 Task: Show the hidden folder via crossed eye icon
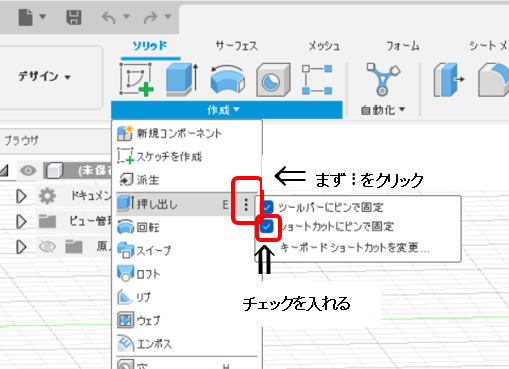point(47,247)
